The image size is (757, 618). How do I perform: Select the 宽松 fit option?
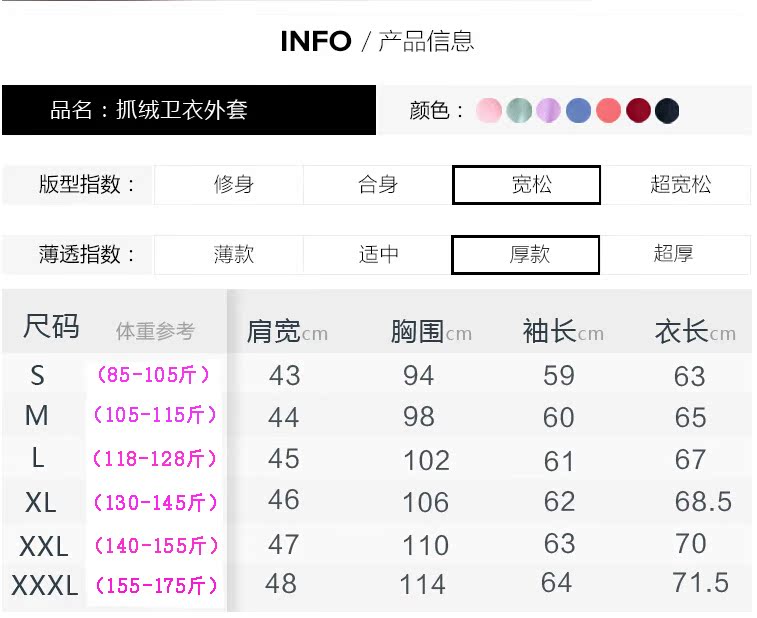click(x=527, y=185)
